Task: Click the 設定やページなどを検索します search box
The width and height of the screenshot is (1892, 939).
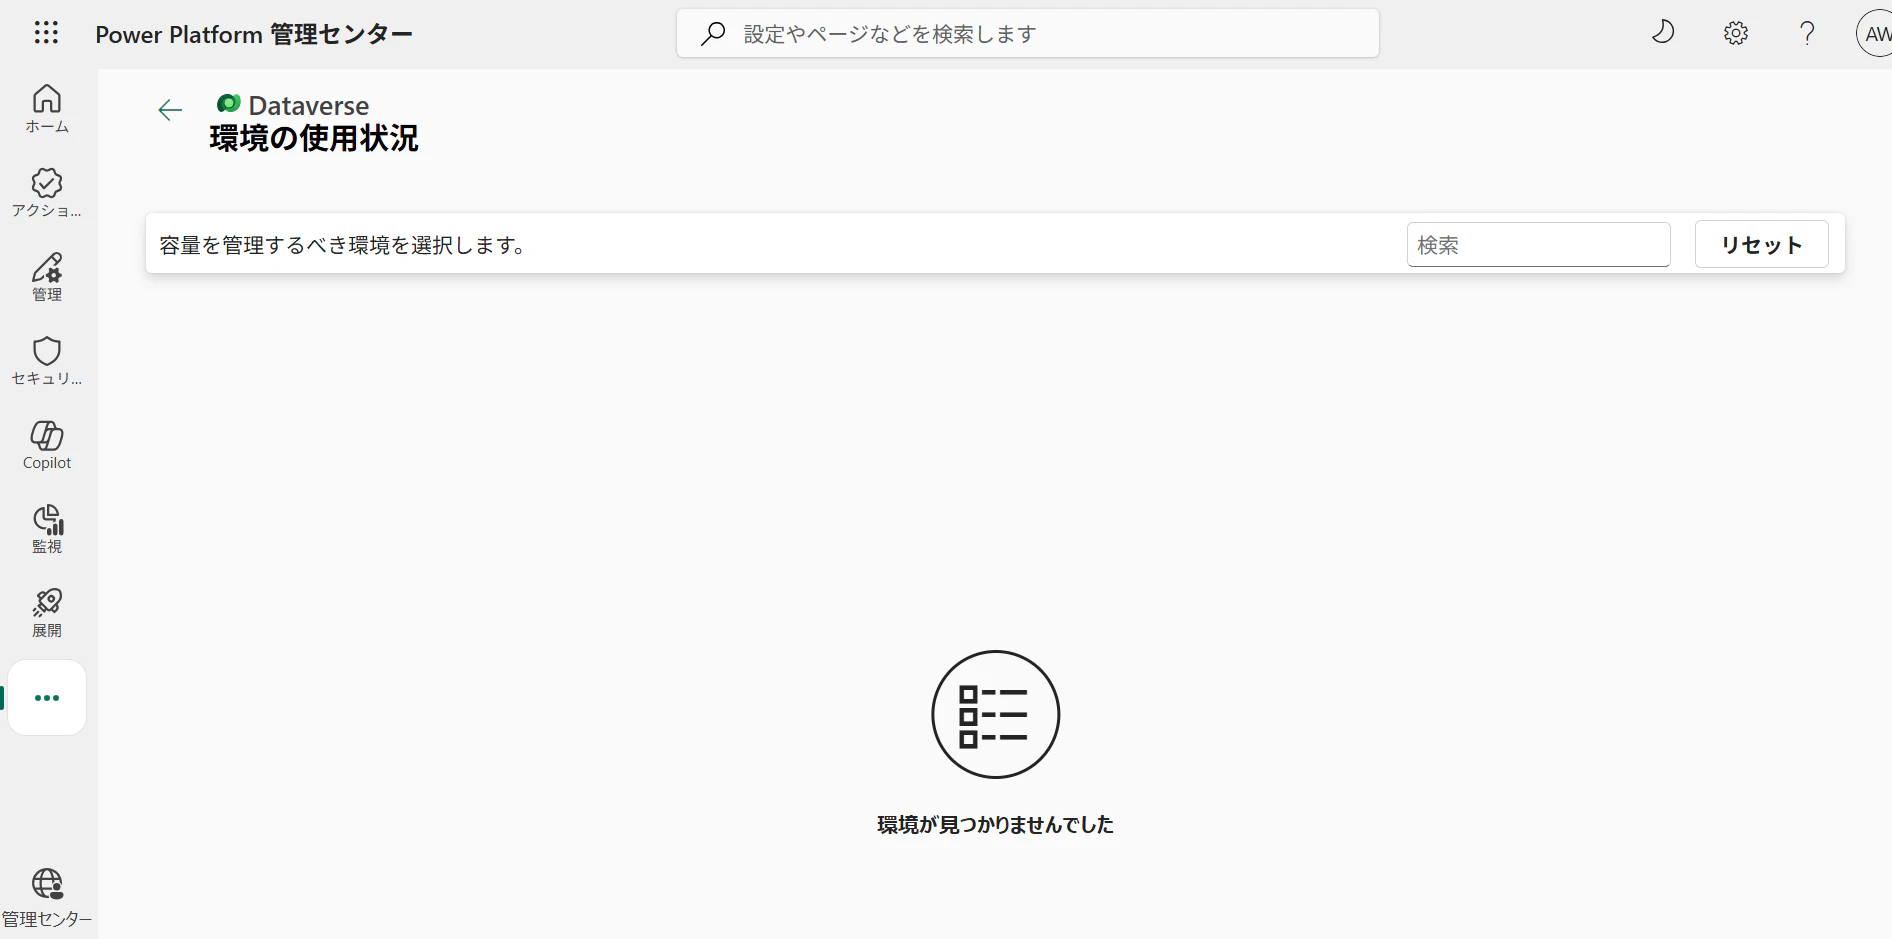Action: coord(1028,33)
